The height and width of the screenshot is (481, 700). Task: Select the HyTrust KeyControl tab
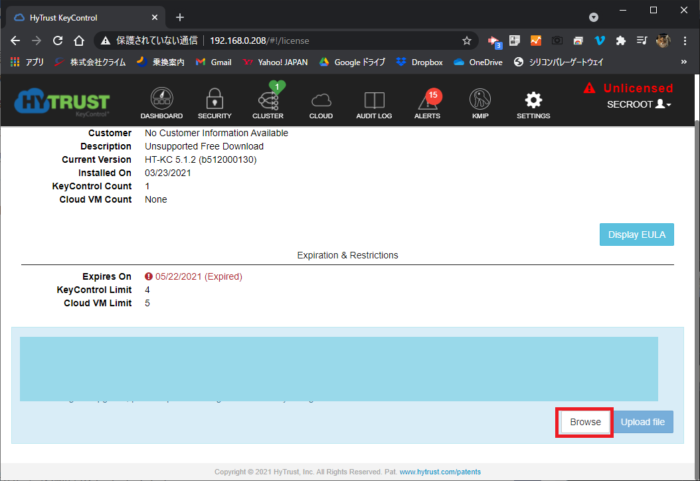(x=85, y=17)
